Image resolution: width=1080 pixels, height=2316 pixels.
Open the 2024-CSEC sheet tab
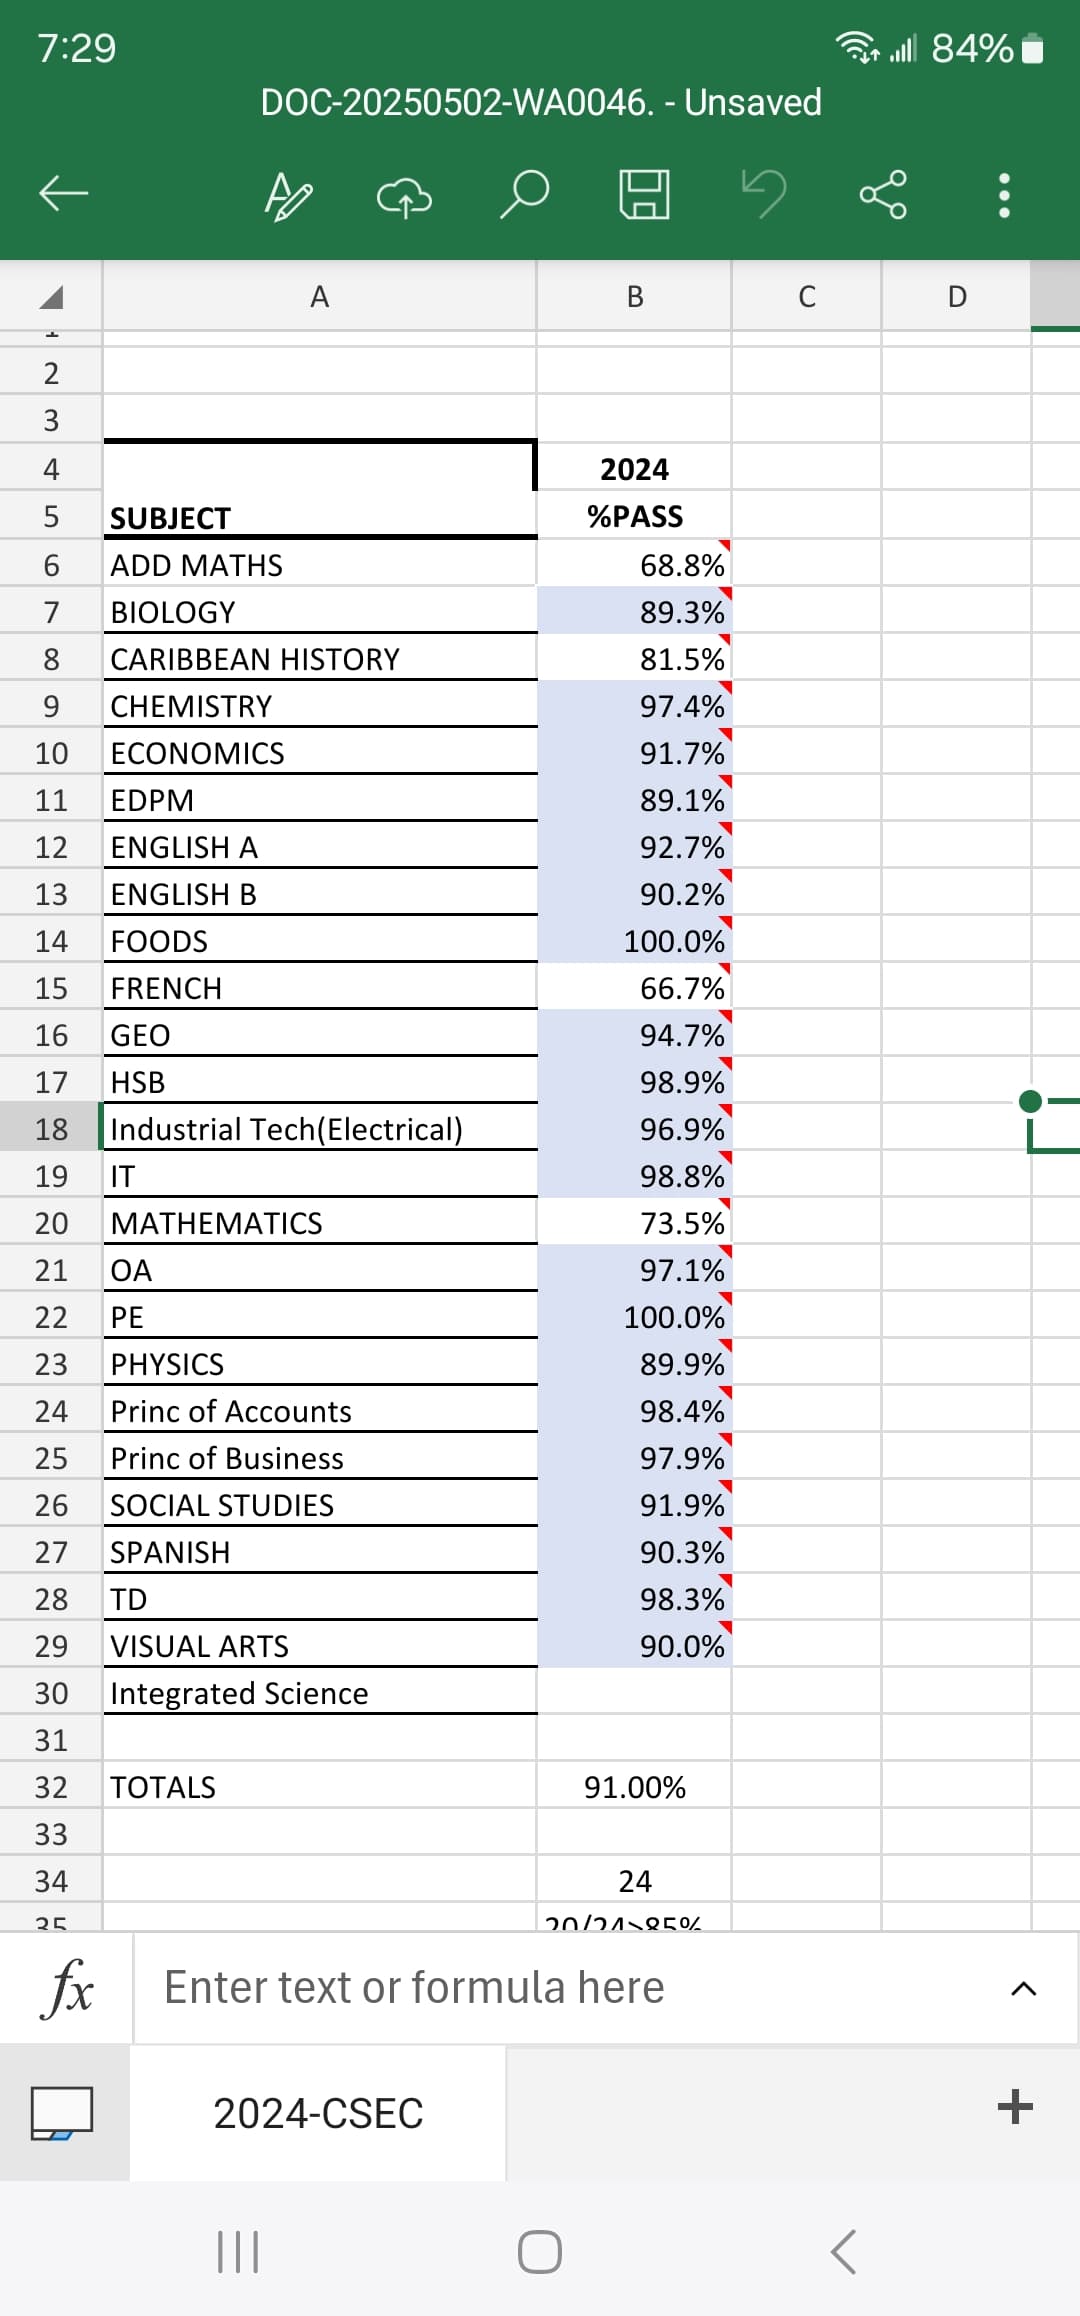pos(318,2114)
